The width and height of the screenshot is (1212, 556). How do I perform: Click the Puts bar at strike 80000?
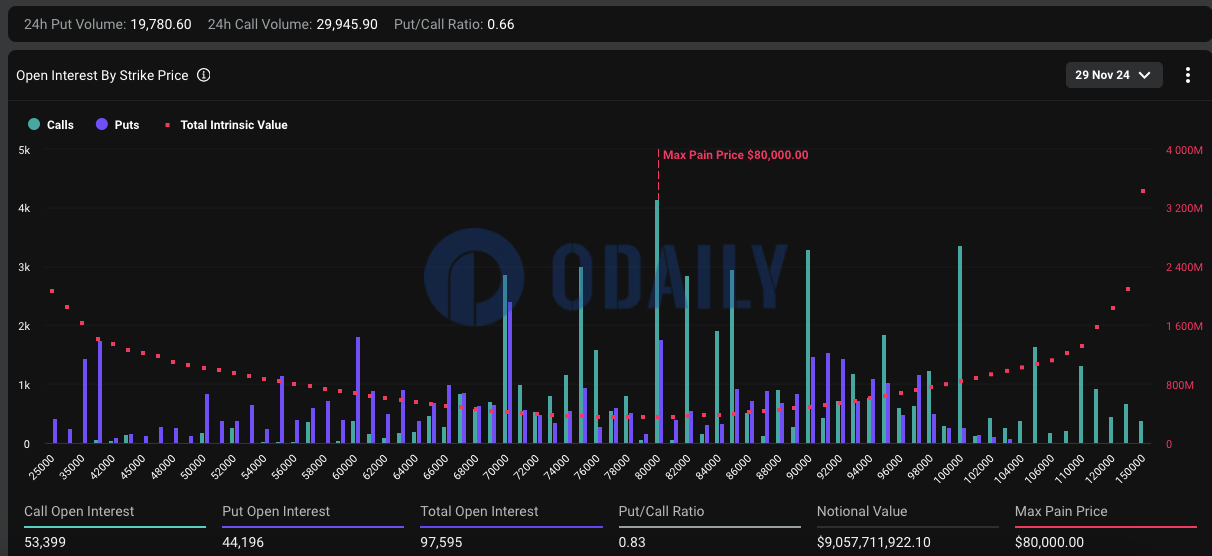tap(661, 391)
